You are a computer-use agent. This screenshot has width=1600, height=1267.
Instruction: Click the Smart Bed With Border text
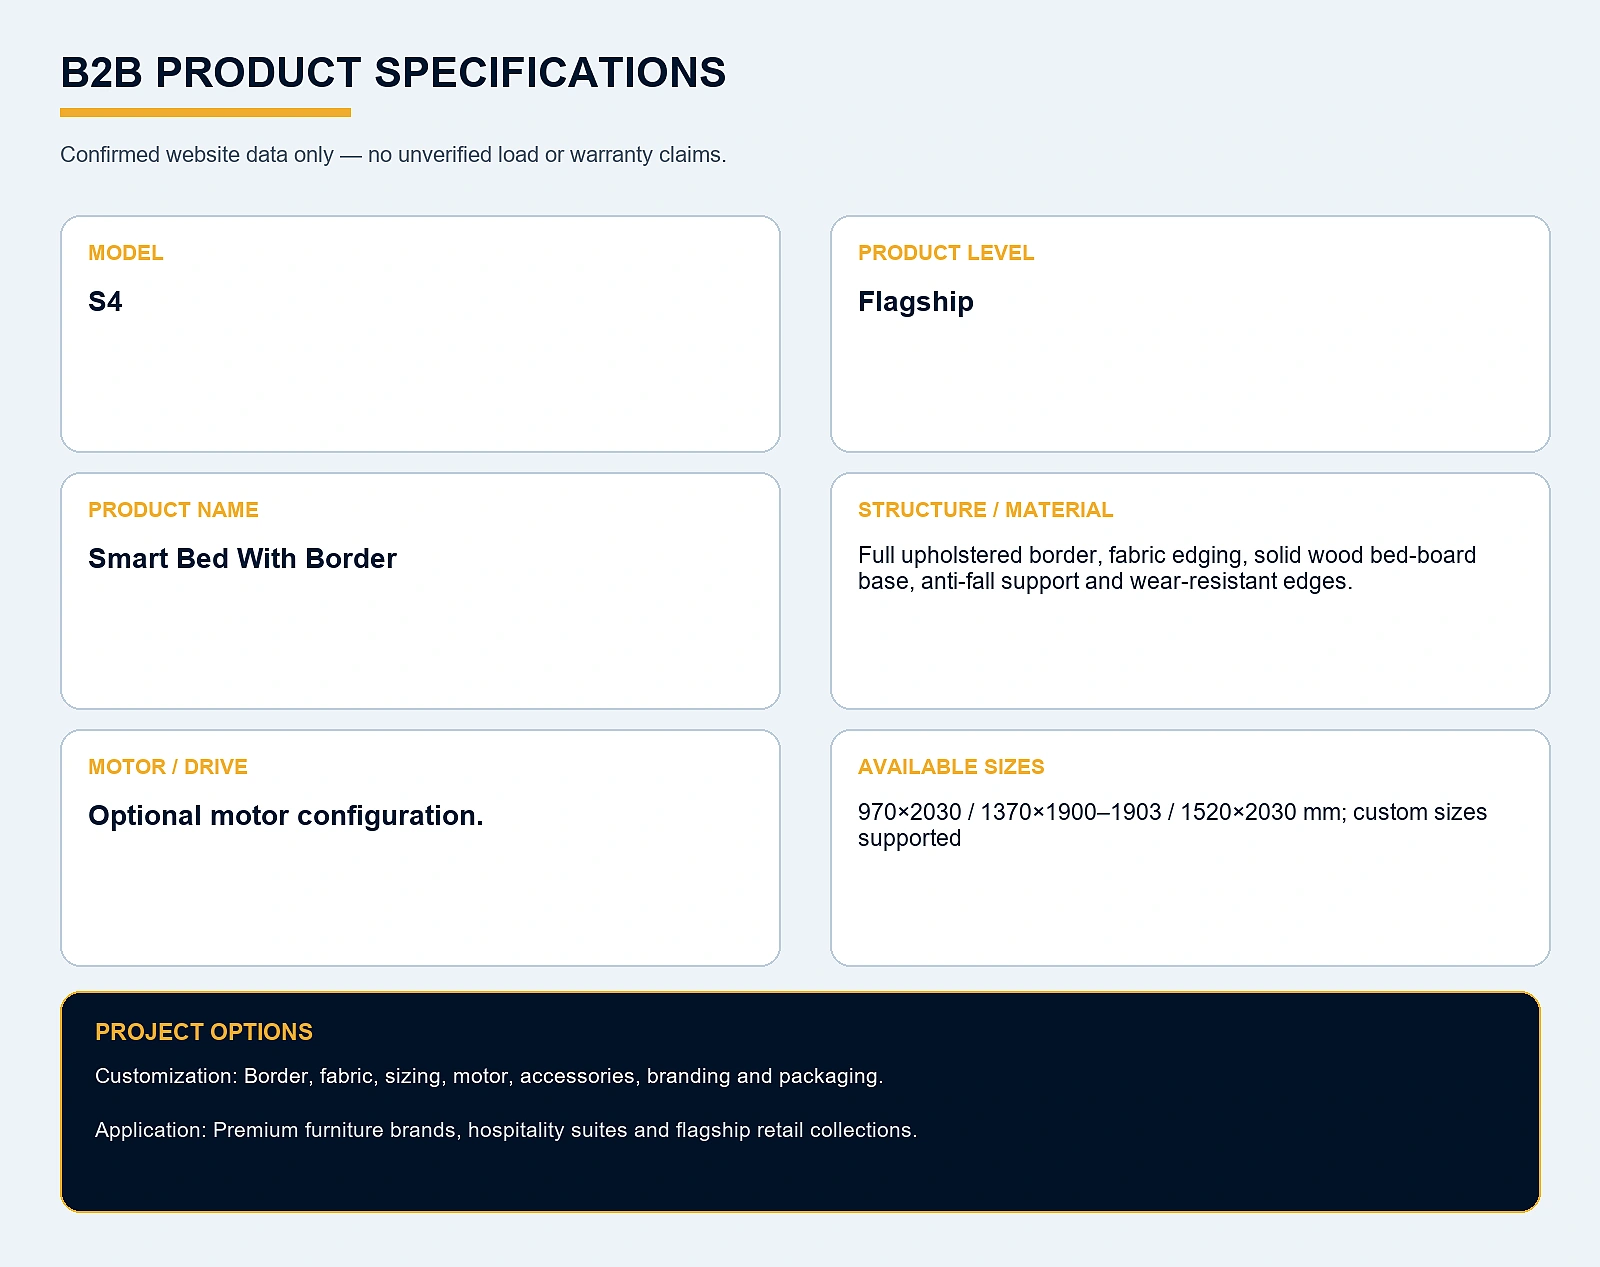click(x=242, y=559)
